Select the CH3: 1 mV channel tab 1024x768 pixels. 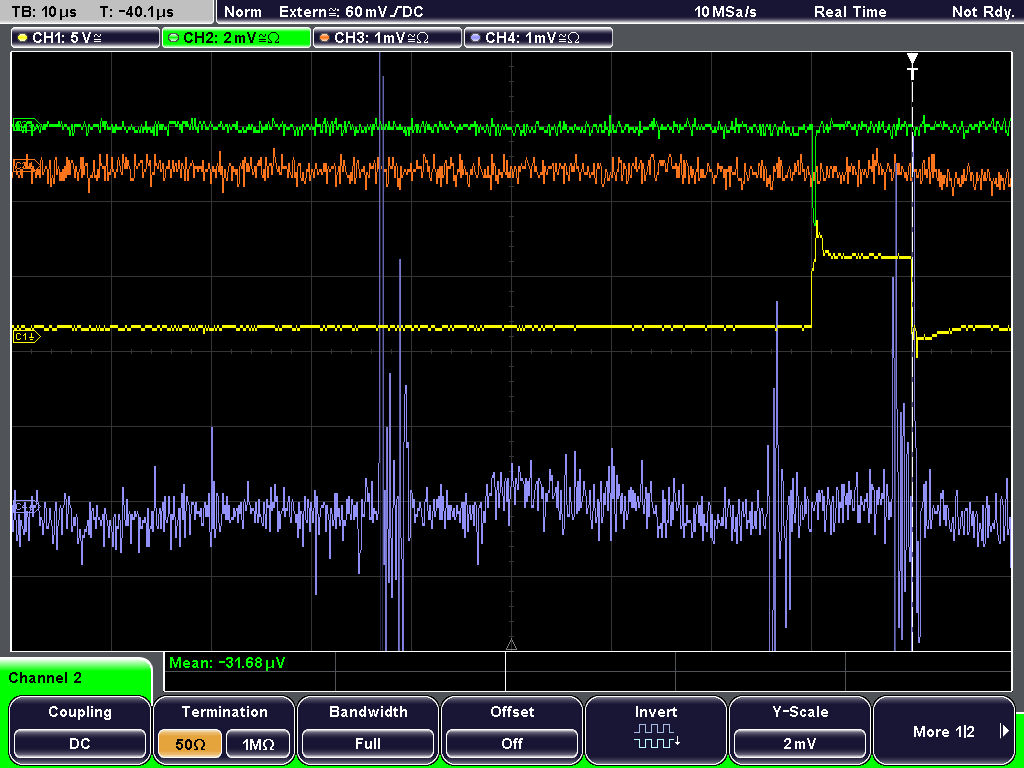(x=387, y=38)
